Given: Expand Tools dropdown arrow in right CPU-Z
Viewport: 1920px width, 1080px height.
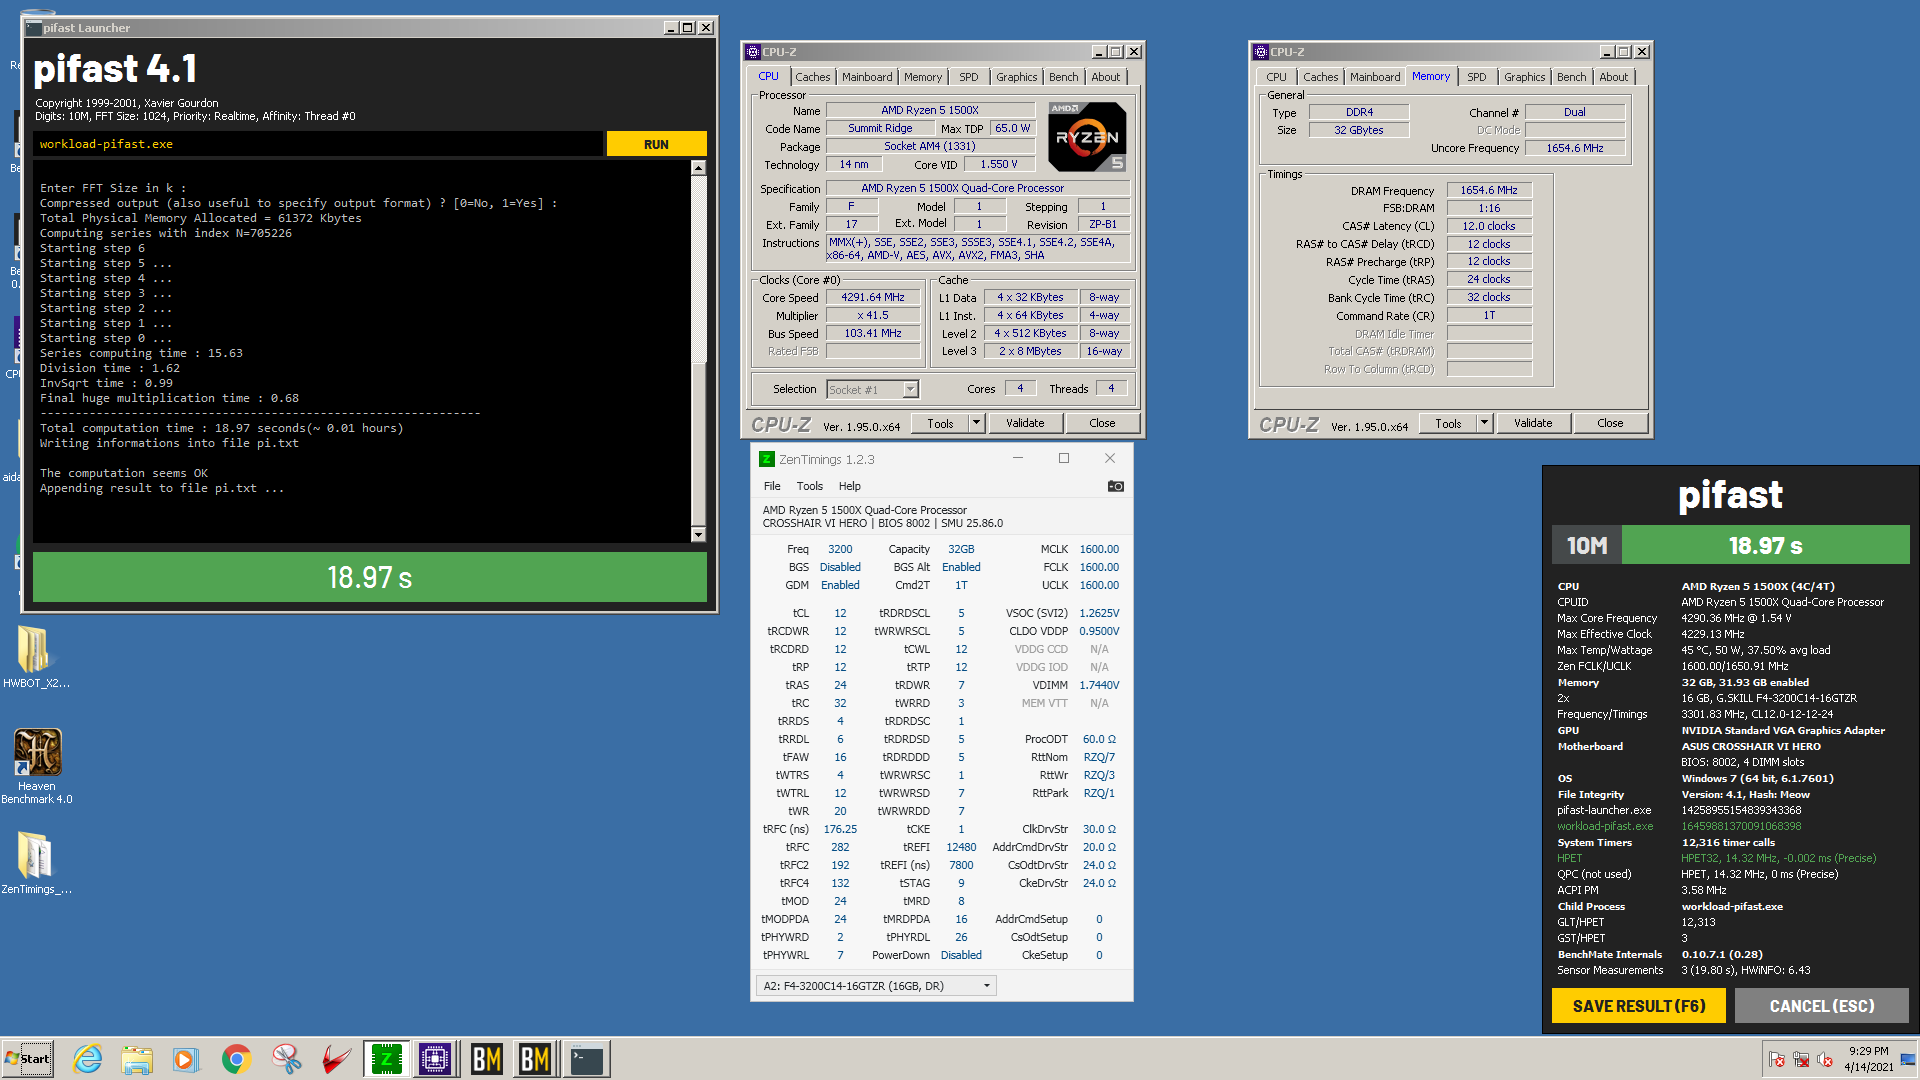Looking at the screenshot, I should pyautogui.click(x=1485, y=424).
